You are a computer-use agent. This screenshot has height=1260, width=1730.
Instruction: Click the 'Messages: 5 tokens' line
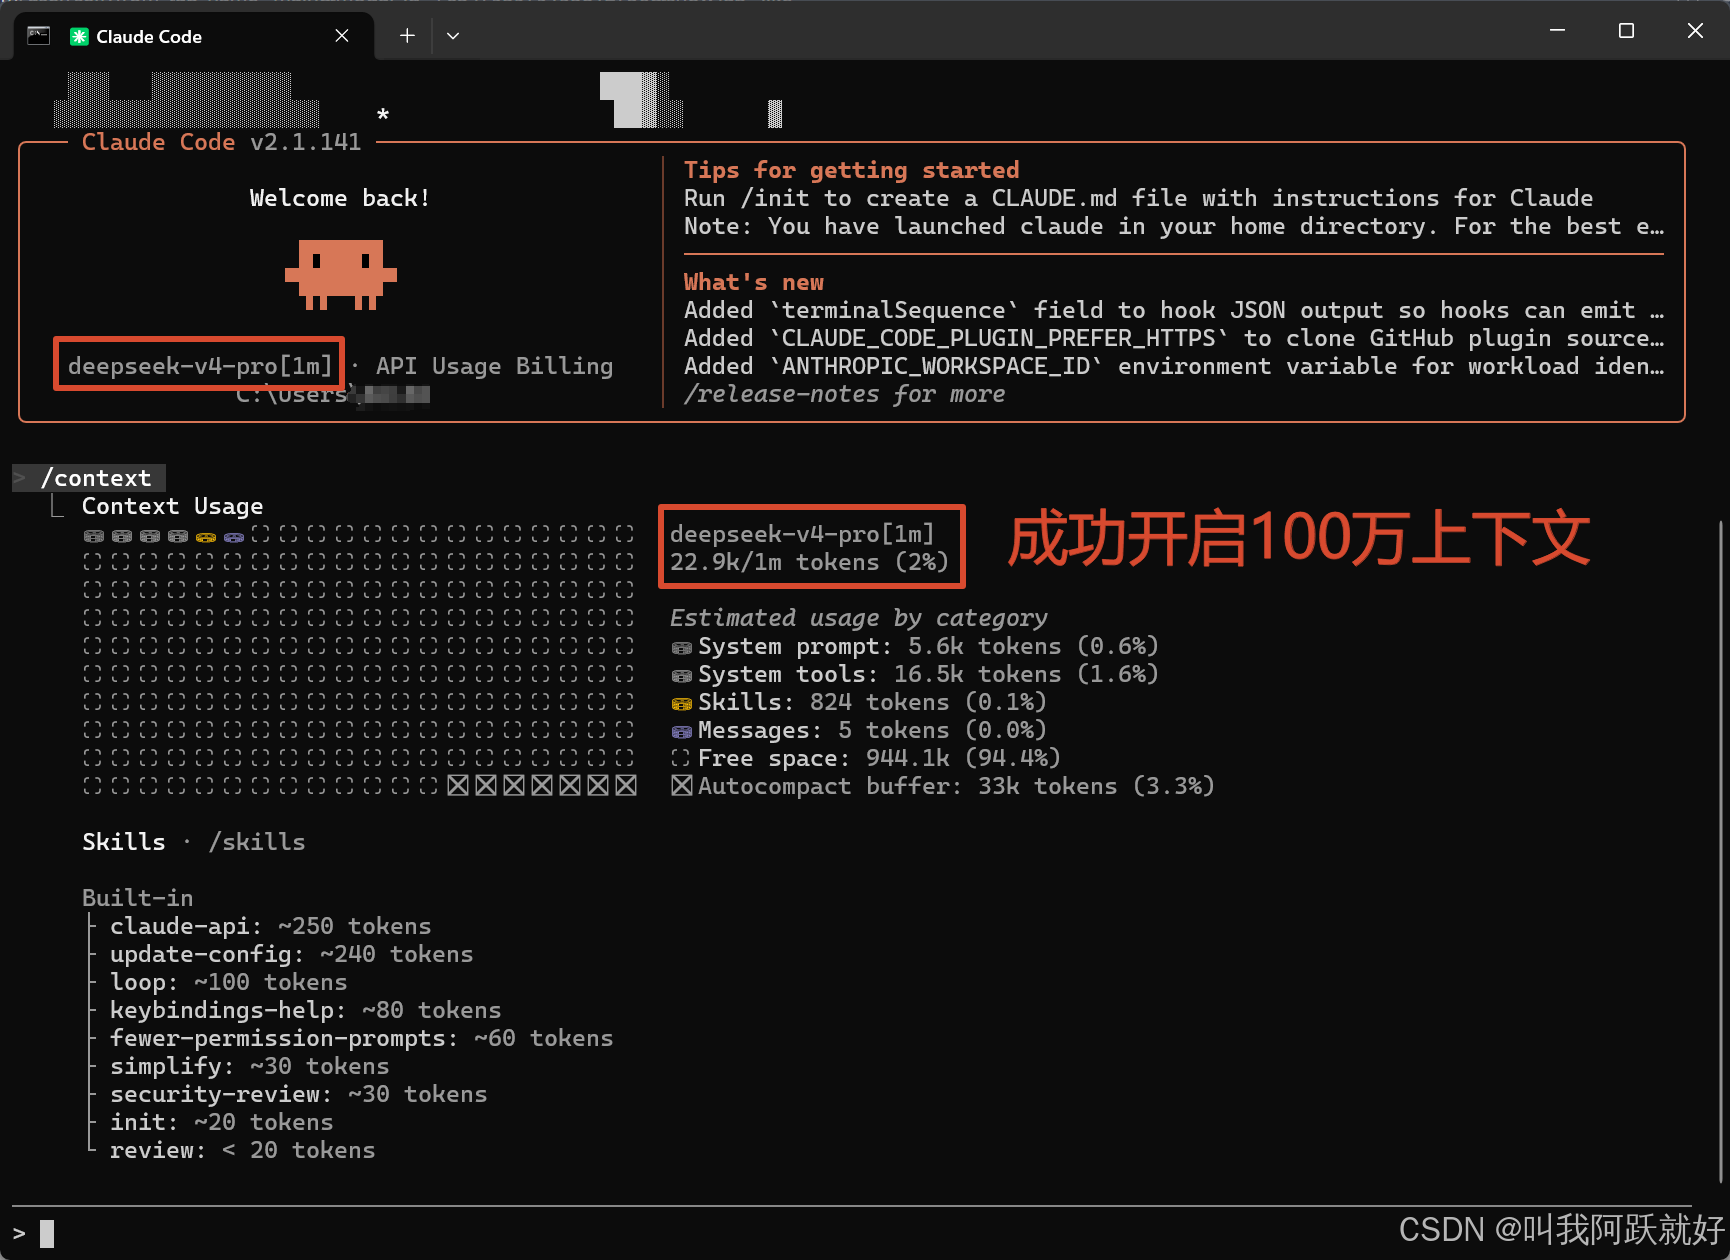click(872, 730)
